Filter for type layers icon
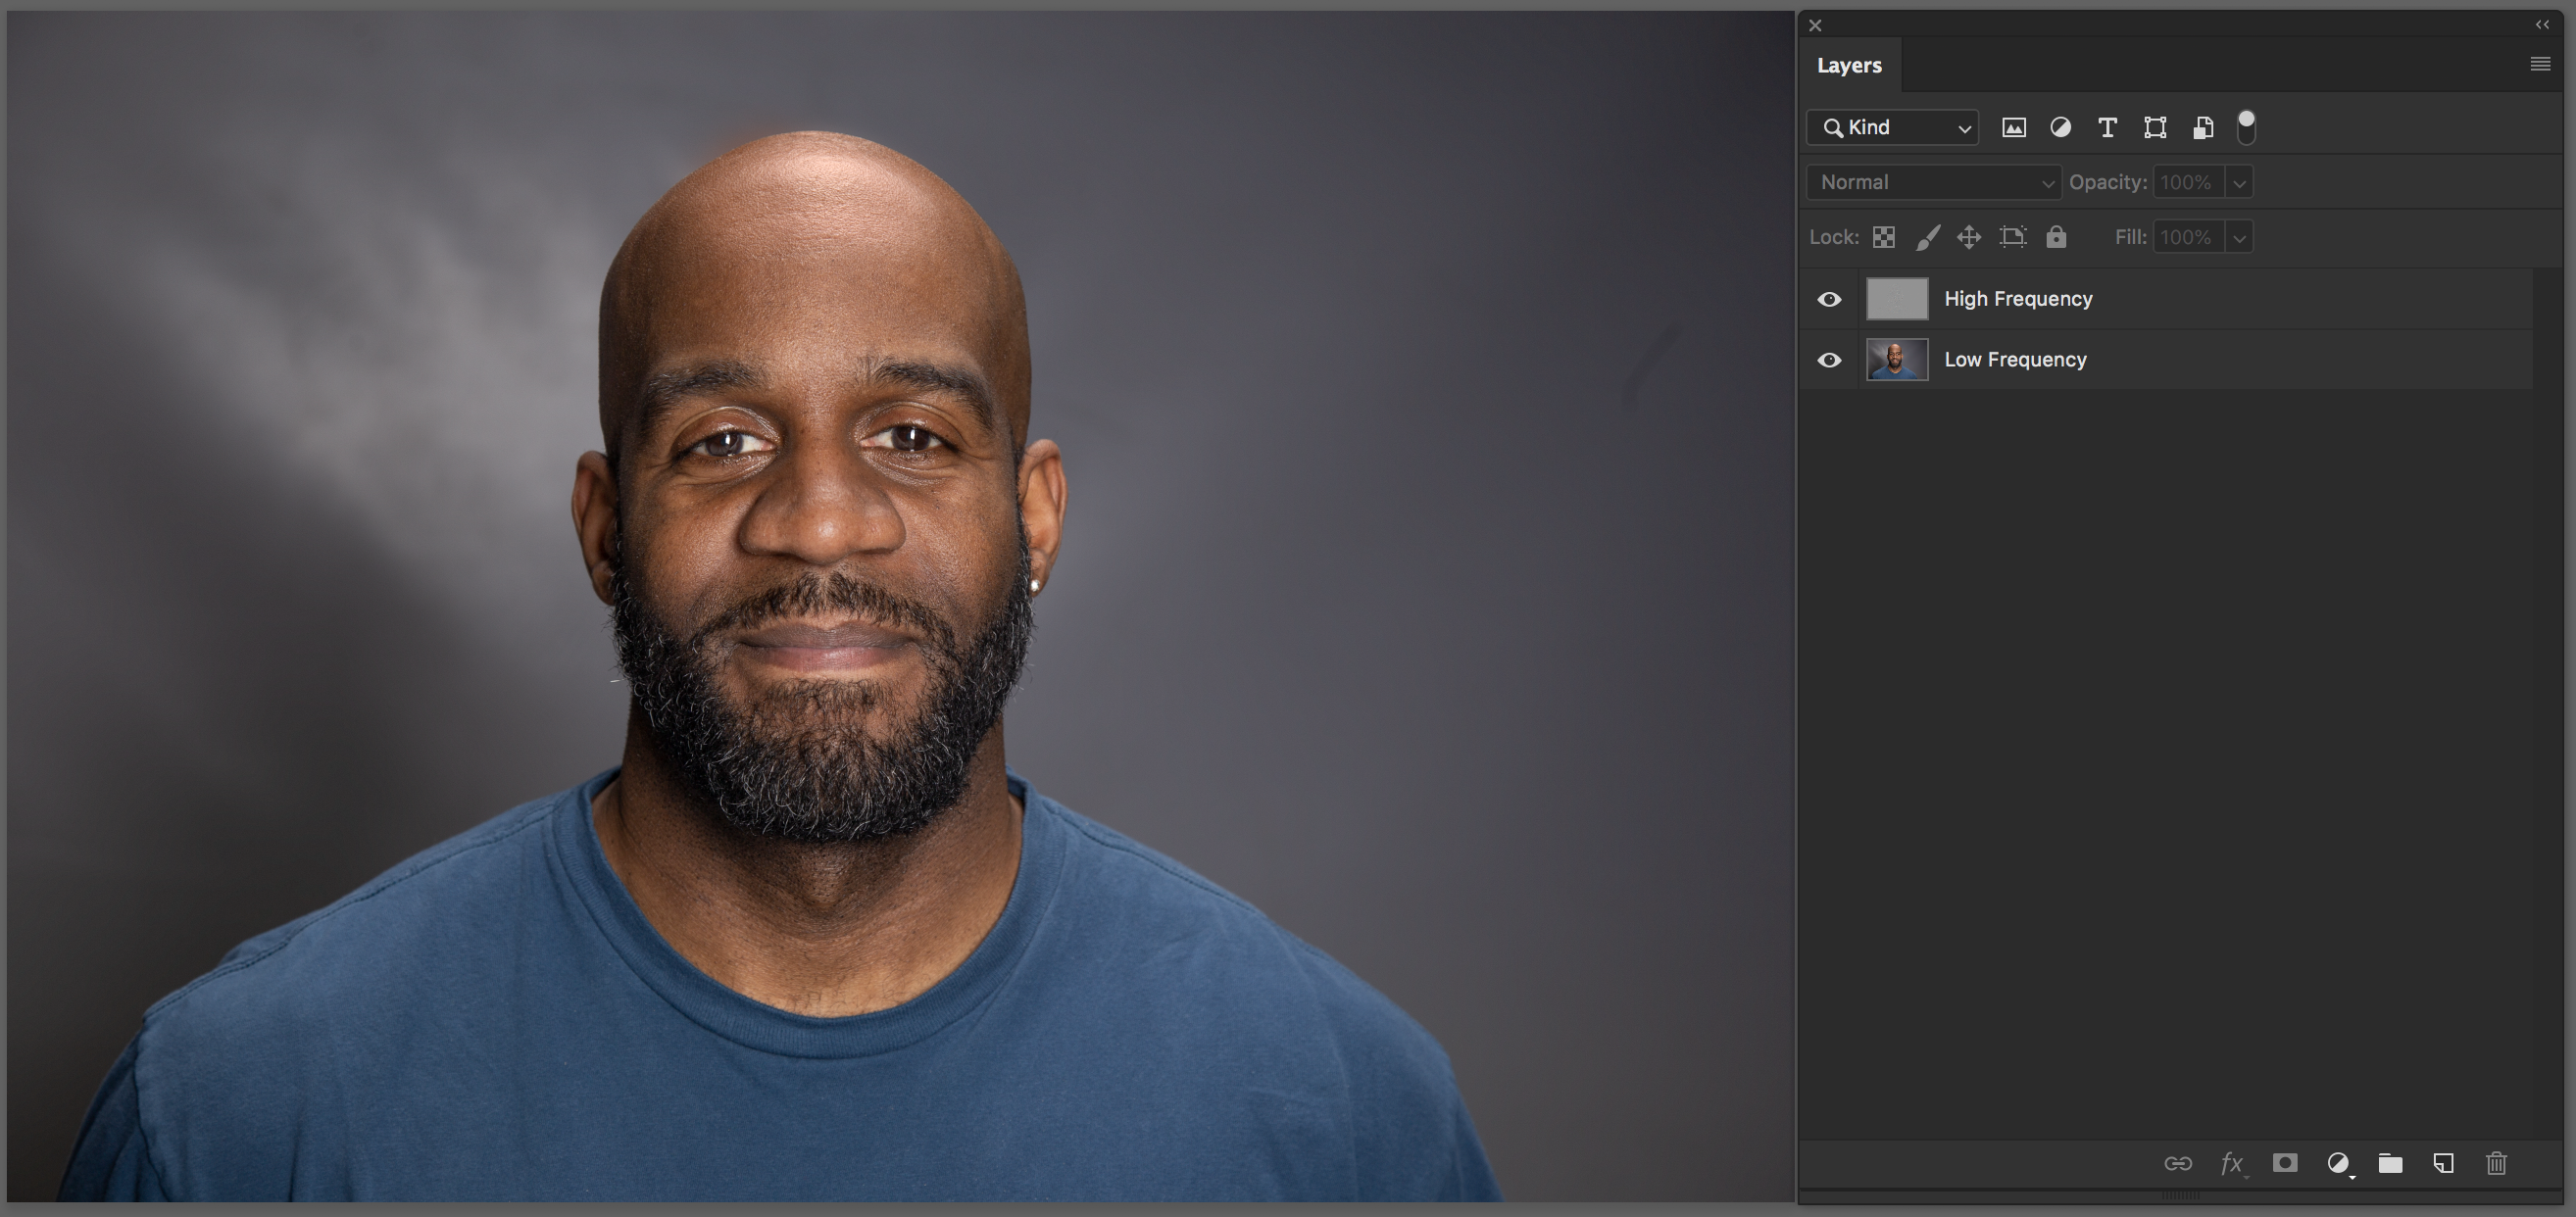The image size is (2576, 1217). [2107, 128]
